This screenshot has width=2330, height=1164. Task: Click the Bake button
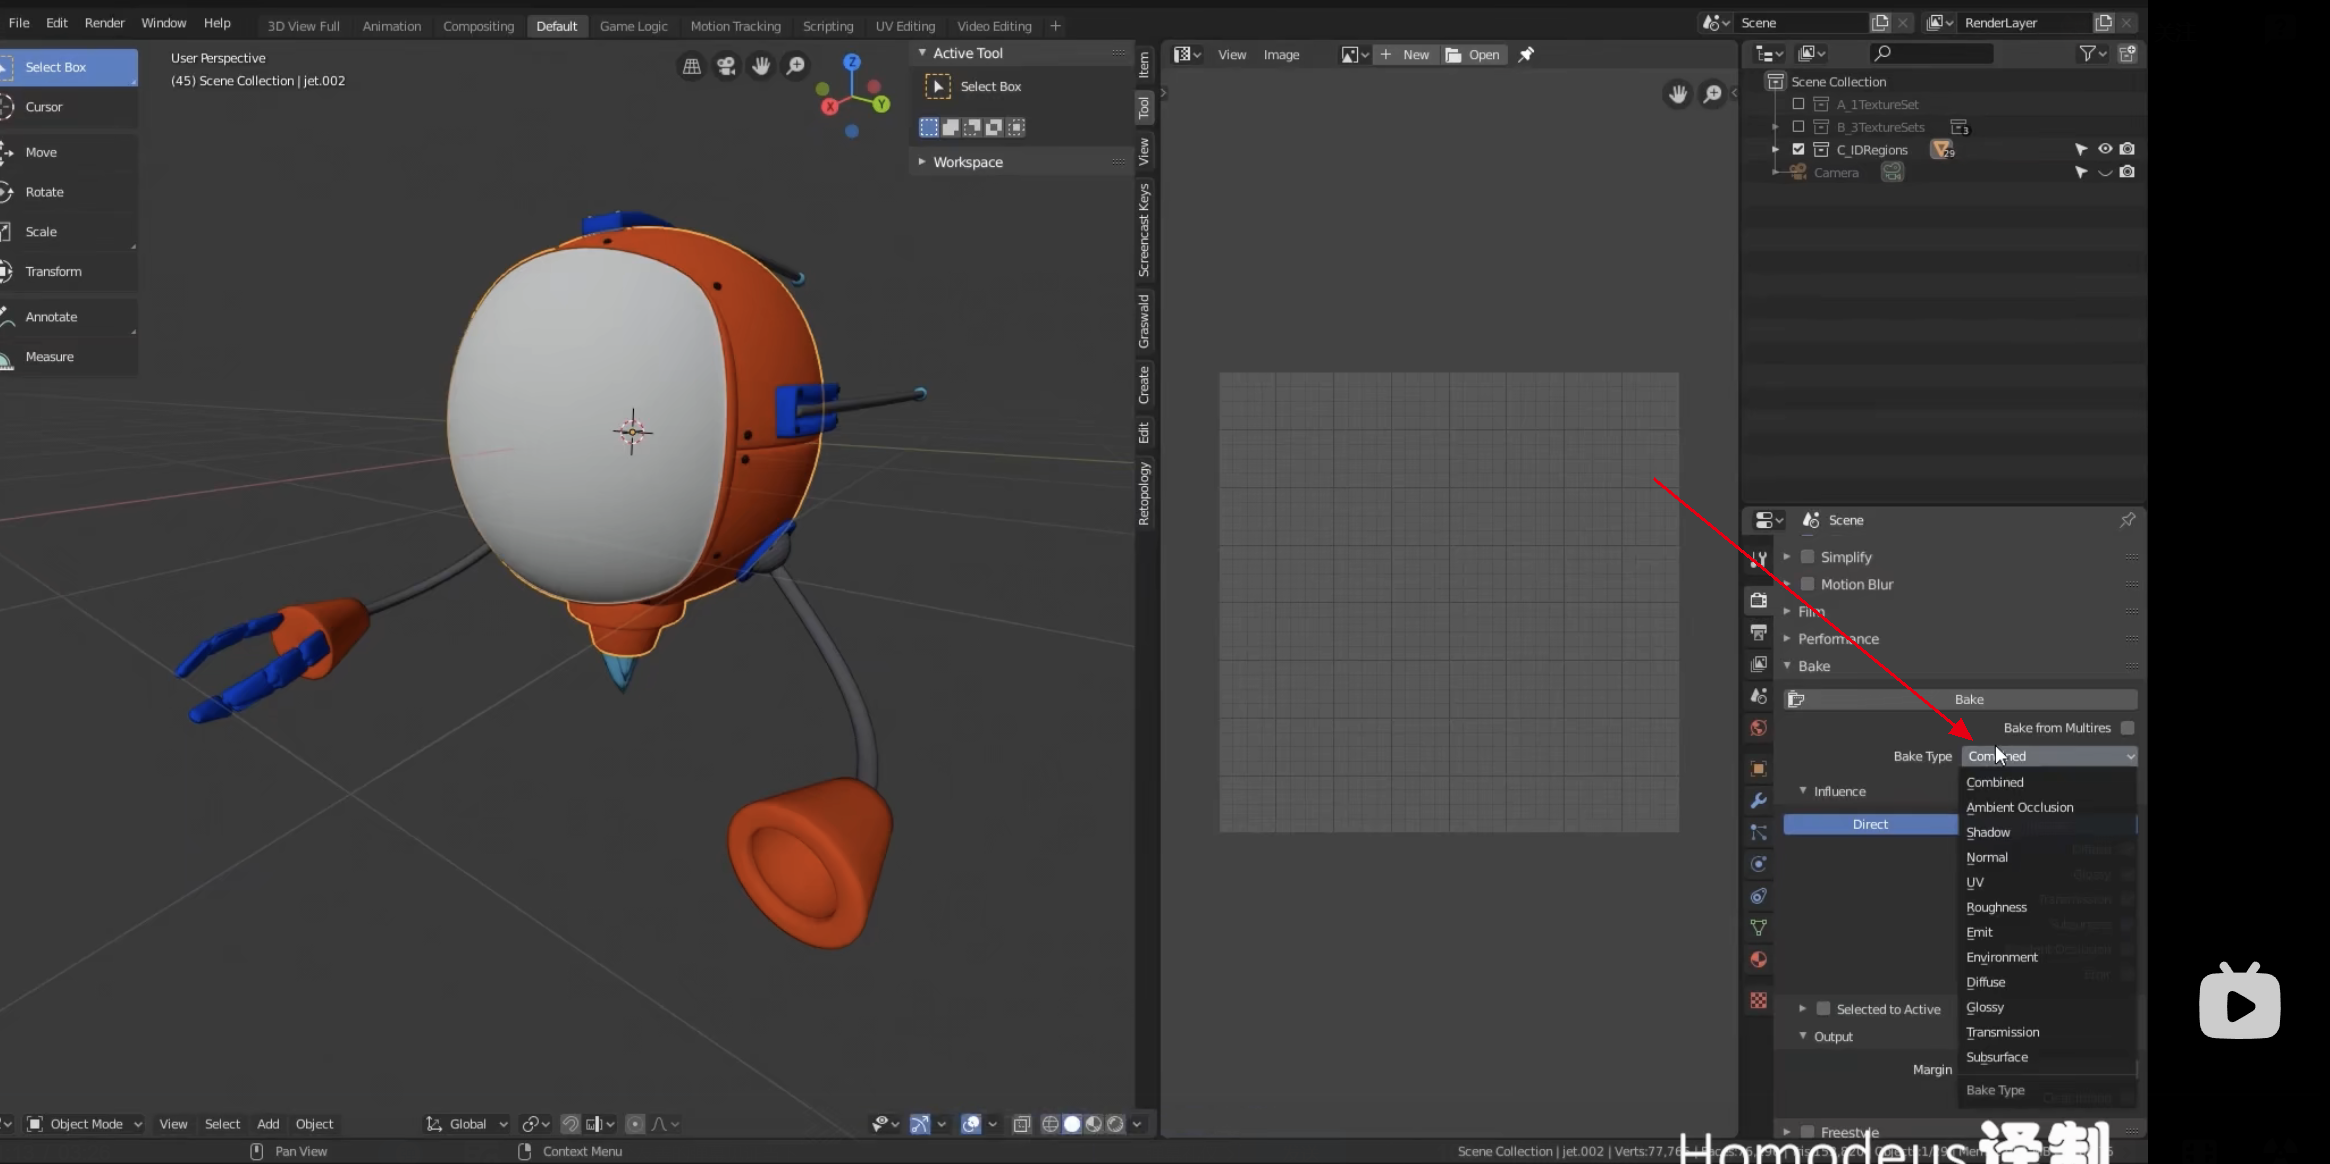pos(1968,699)
